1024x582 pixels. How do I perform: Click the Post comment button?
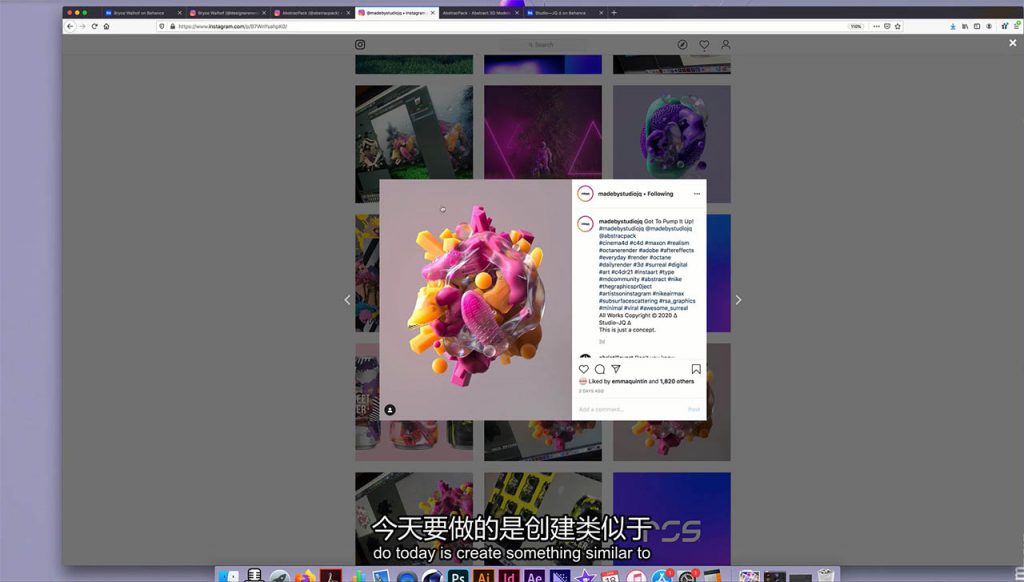pyautogui.click(x=694, y=410)
